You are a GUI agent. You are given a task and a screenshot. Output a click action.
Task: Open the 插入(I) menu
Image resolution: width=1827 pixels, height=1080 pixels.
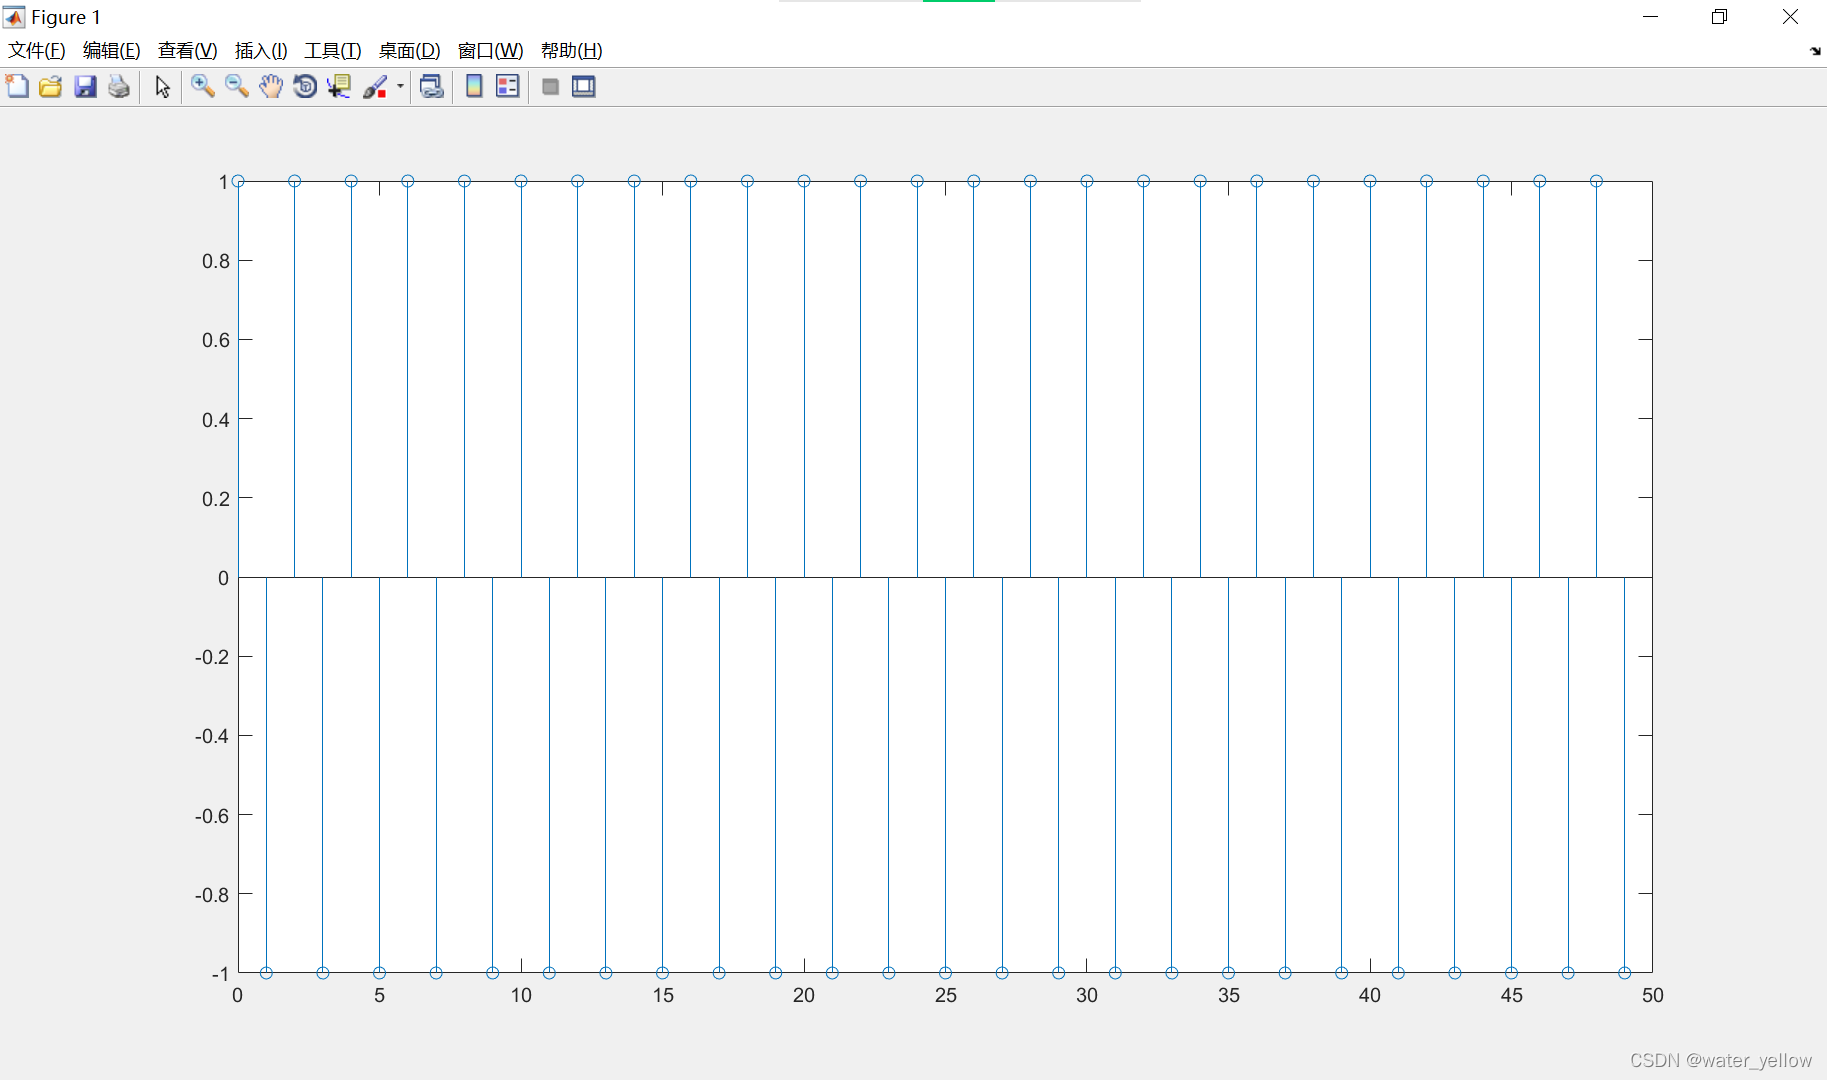(261, 50)
